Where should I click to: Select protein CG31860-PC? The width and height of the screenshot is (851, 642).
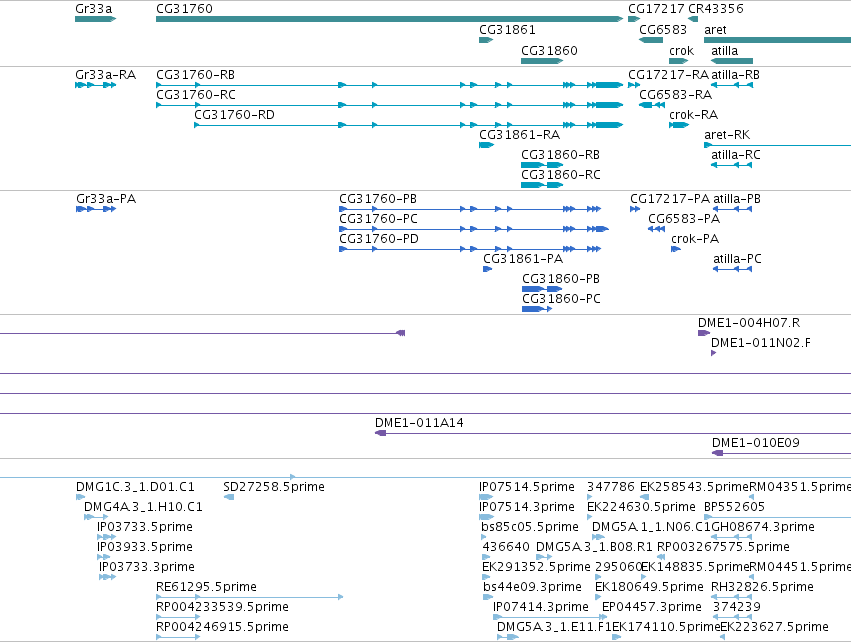click(x=561, y=298)
